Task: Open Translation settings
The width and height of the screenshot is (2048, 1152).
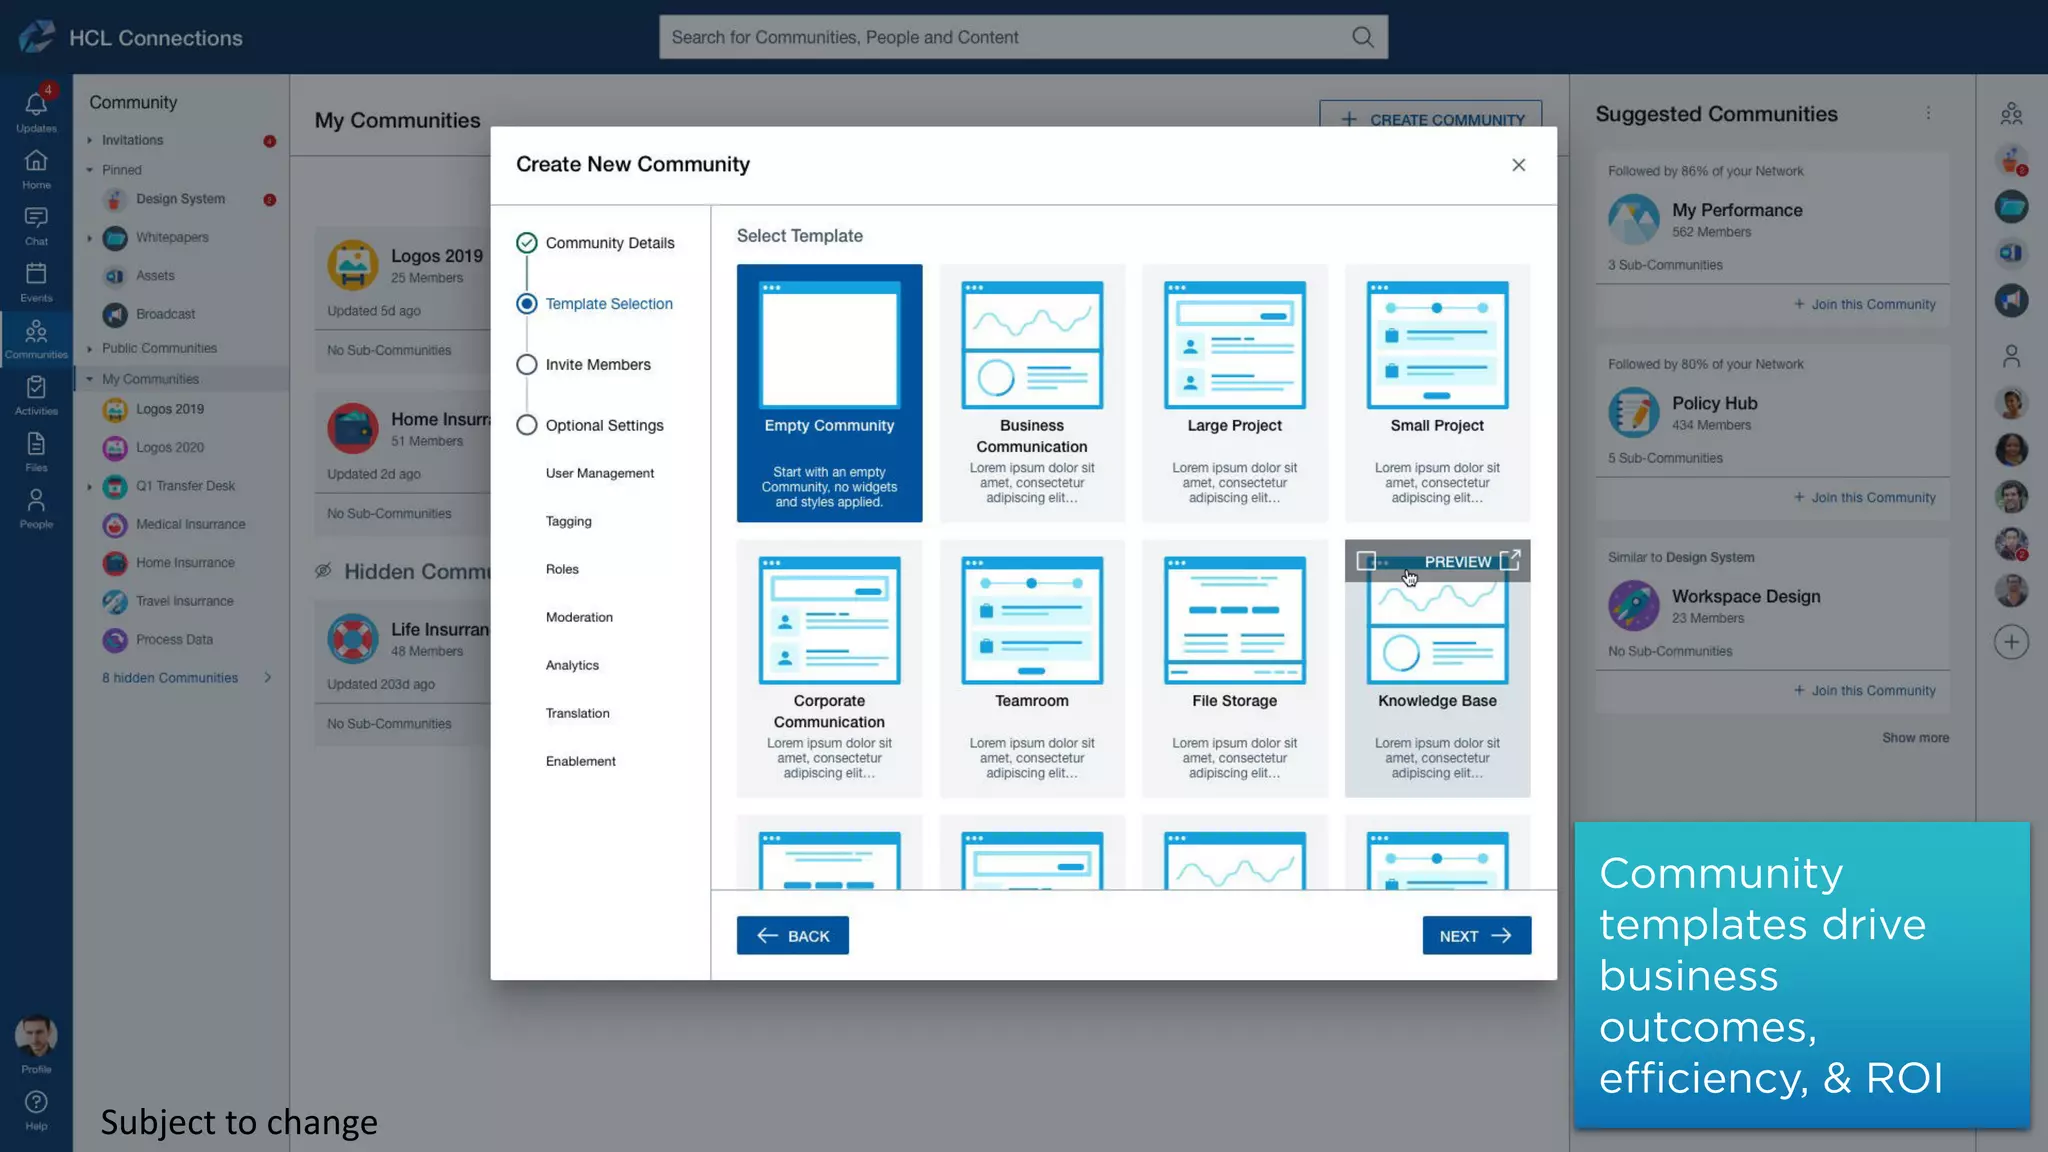Action: [577, 713]
